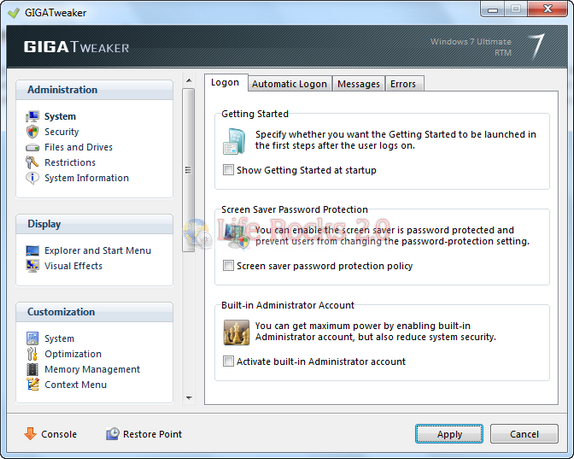Click the Security shield icon

point(33,132)
